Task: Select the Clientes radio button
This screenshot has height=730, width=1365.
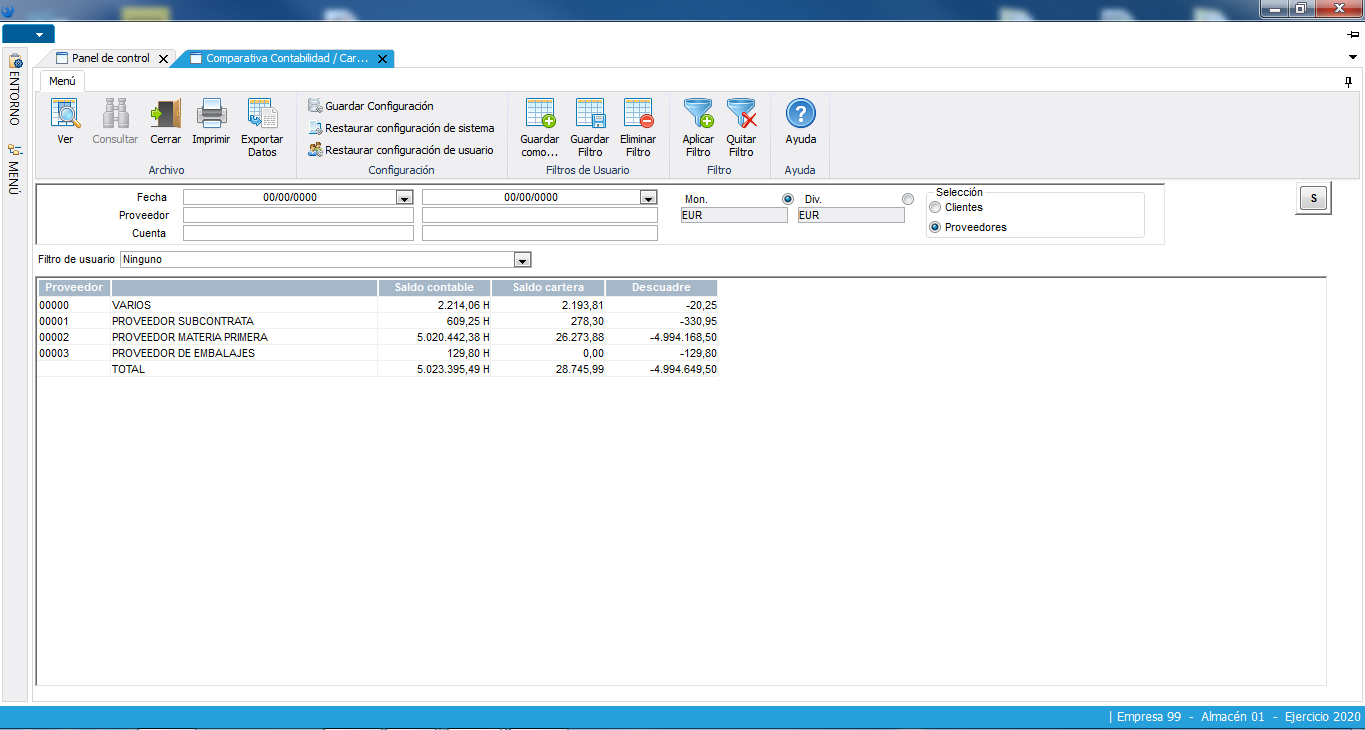Action: click(935, 208)
